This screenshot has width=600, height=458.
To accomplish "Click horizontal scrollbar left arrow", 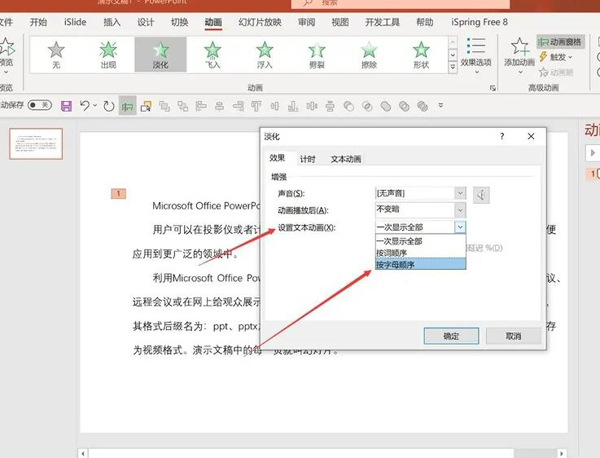I will (83, 453).
